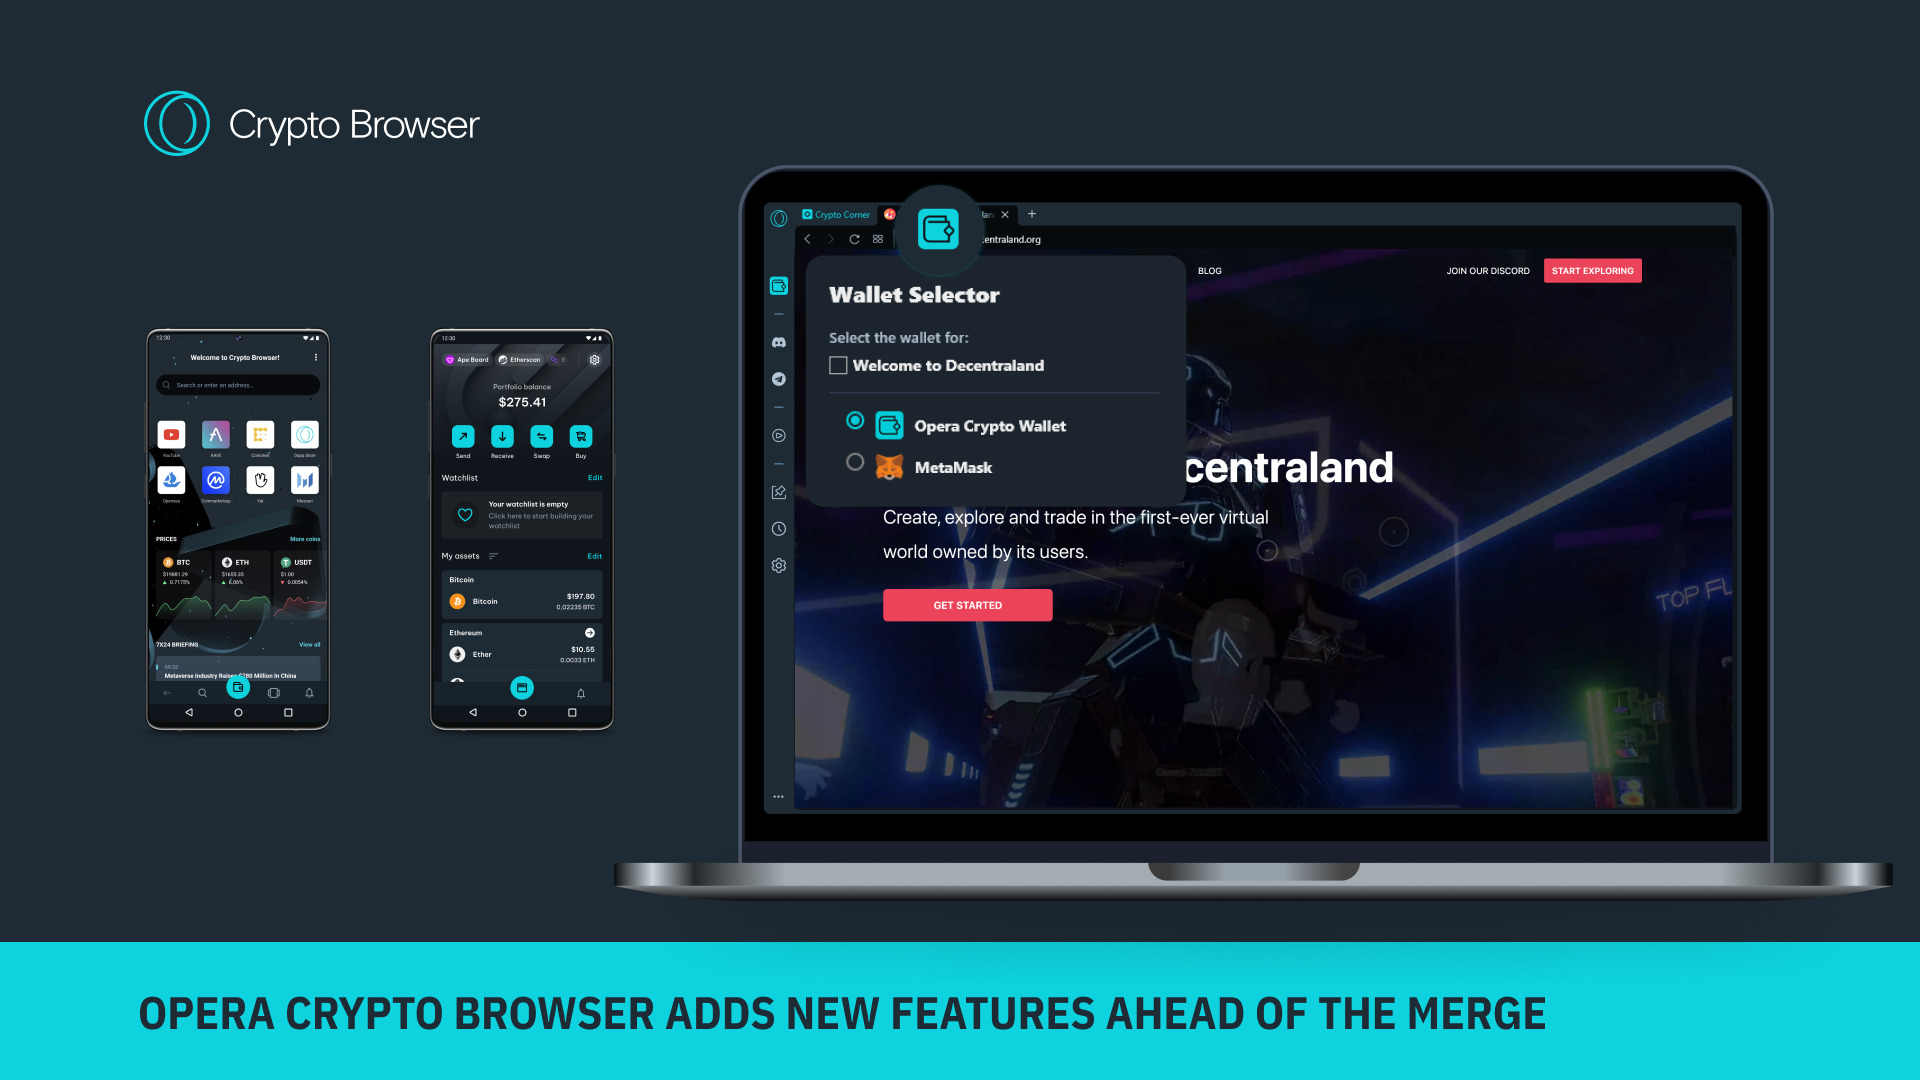
Task: Click the browser reload icon
Action: (855, 239)
